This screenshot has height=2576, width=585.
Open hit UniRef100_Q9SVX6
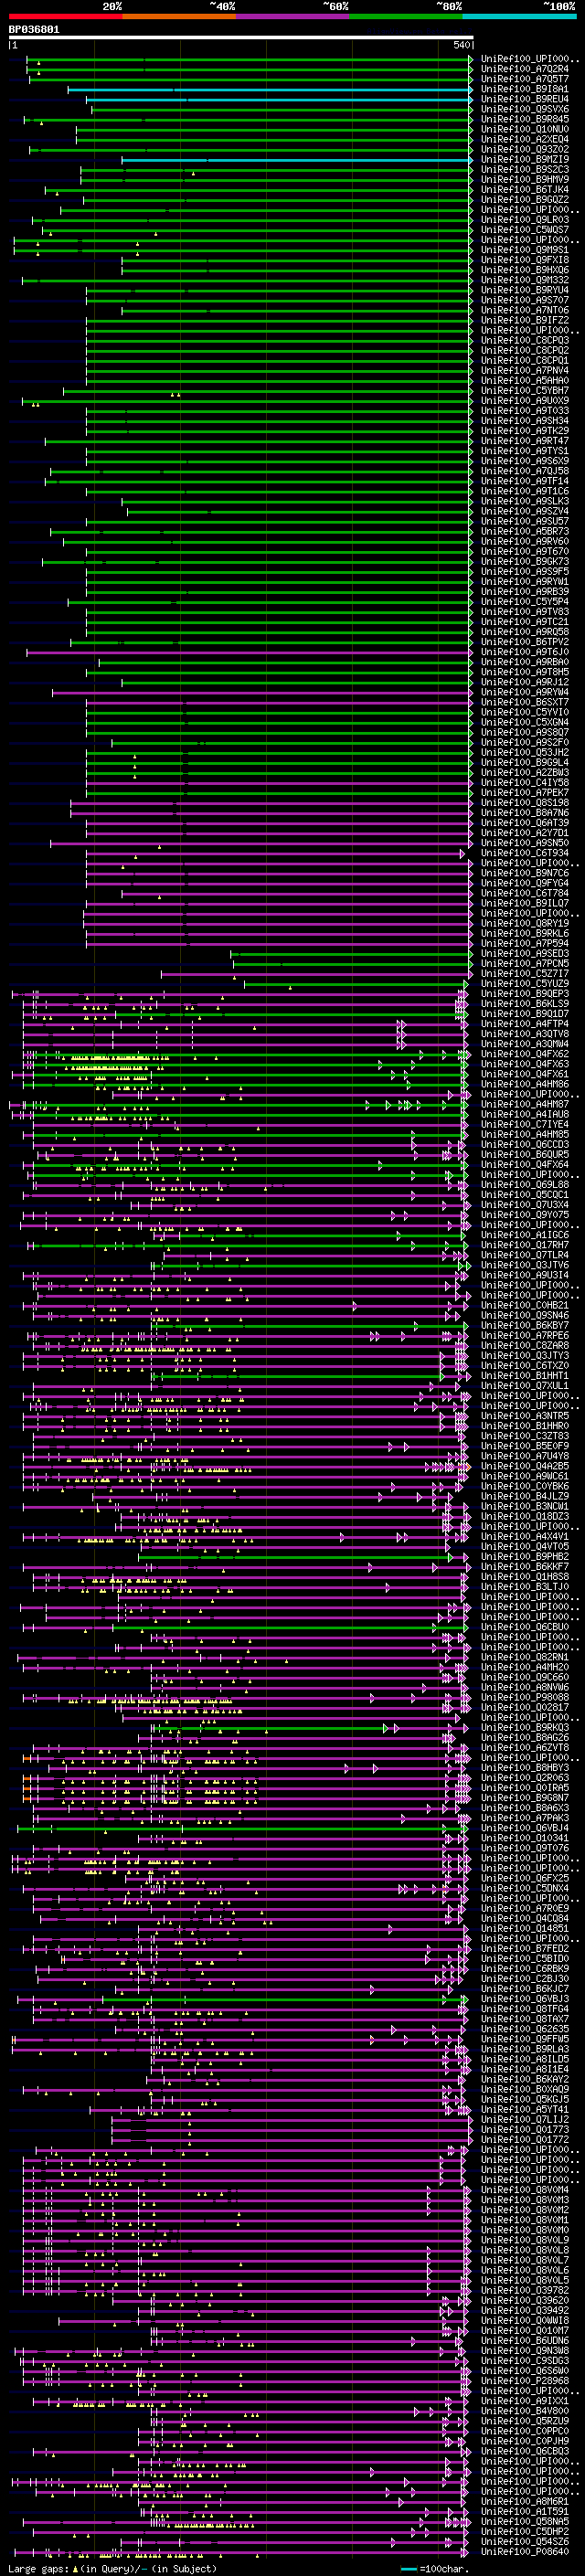pyautogui.click(x=525, y=109)
